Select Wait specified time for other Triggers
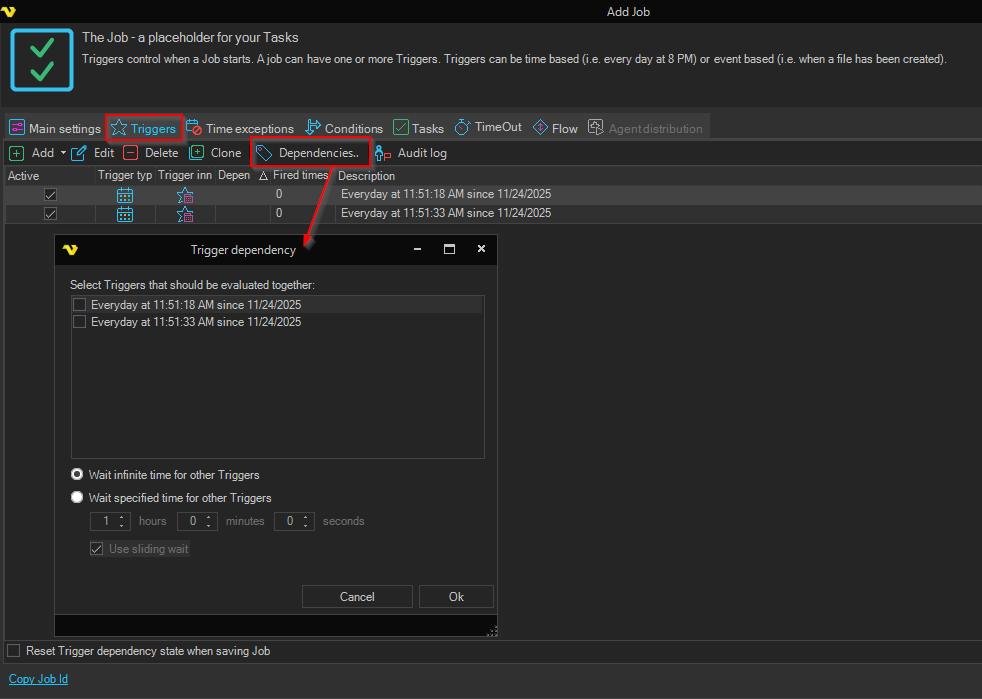This screenshot has height=699, width=982. coord(77,497)
